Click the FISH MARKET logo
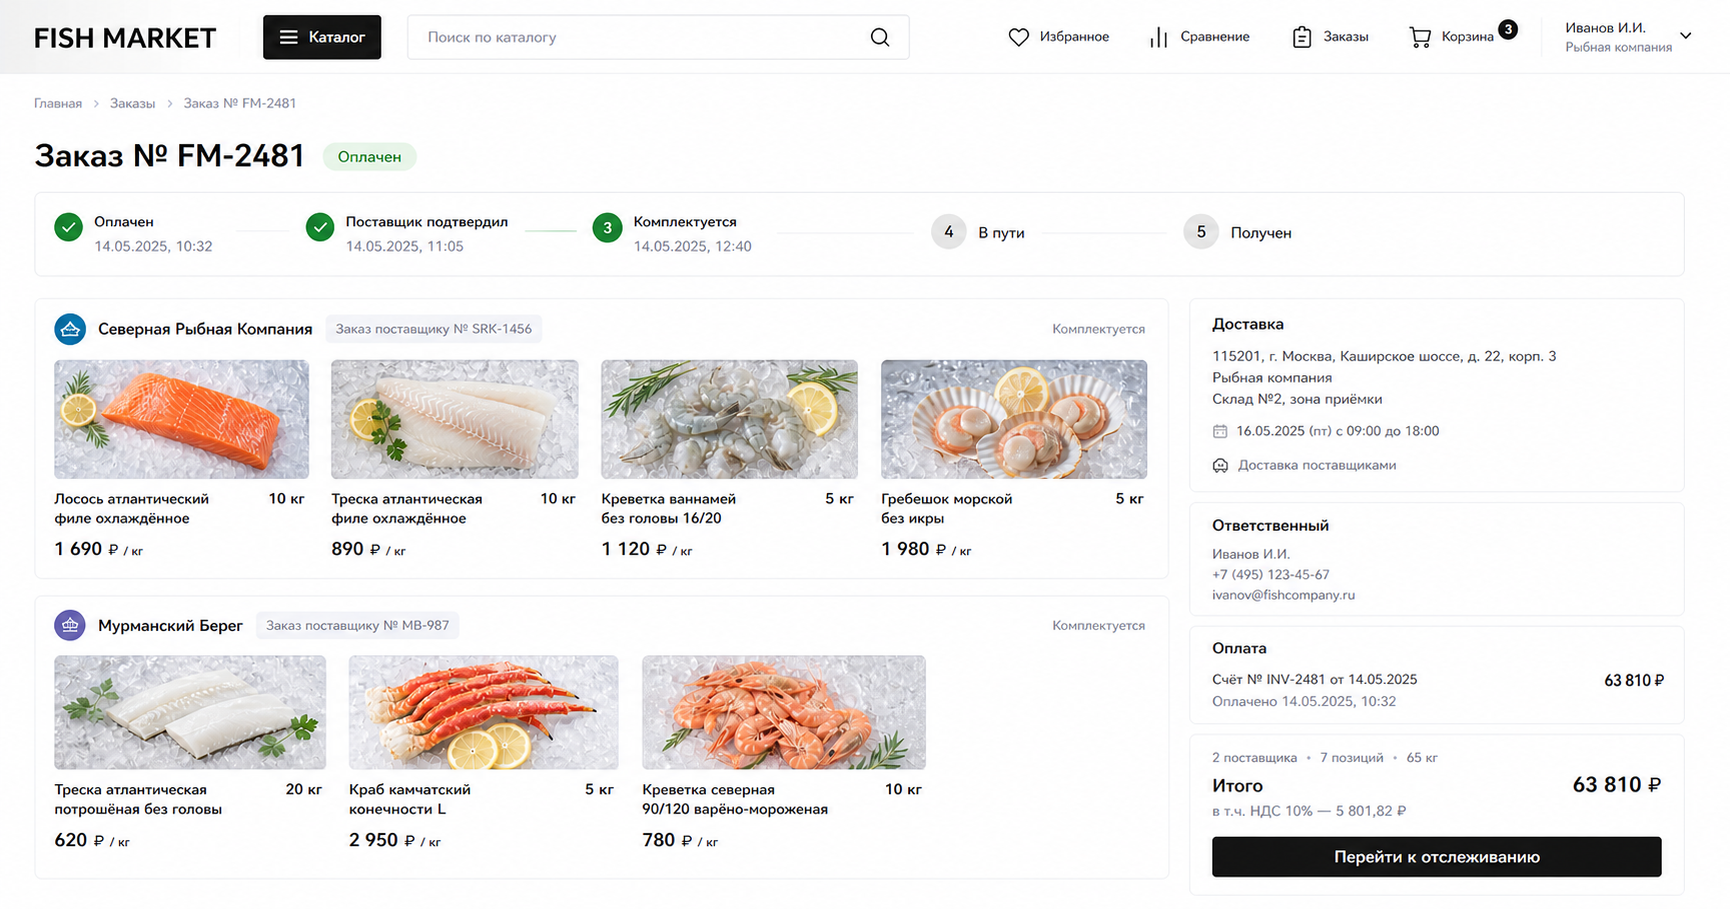The height and width of the screenshot is (909, 1730). pos(125,38)
